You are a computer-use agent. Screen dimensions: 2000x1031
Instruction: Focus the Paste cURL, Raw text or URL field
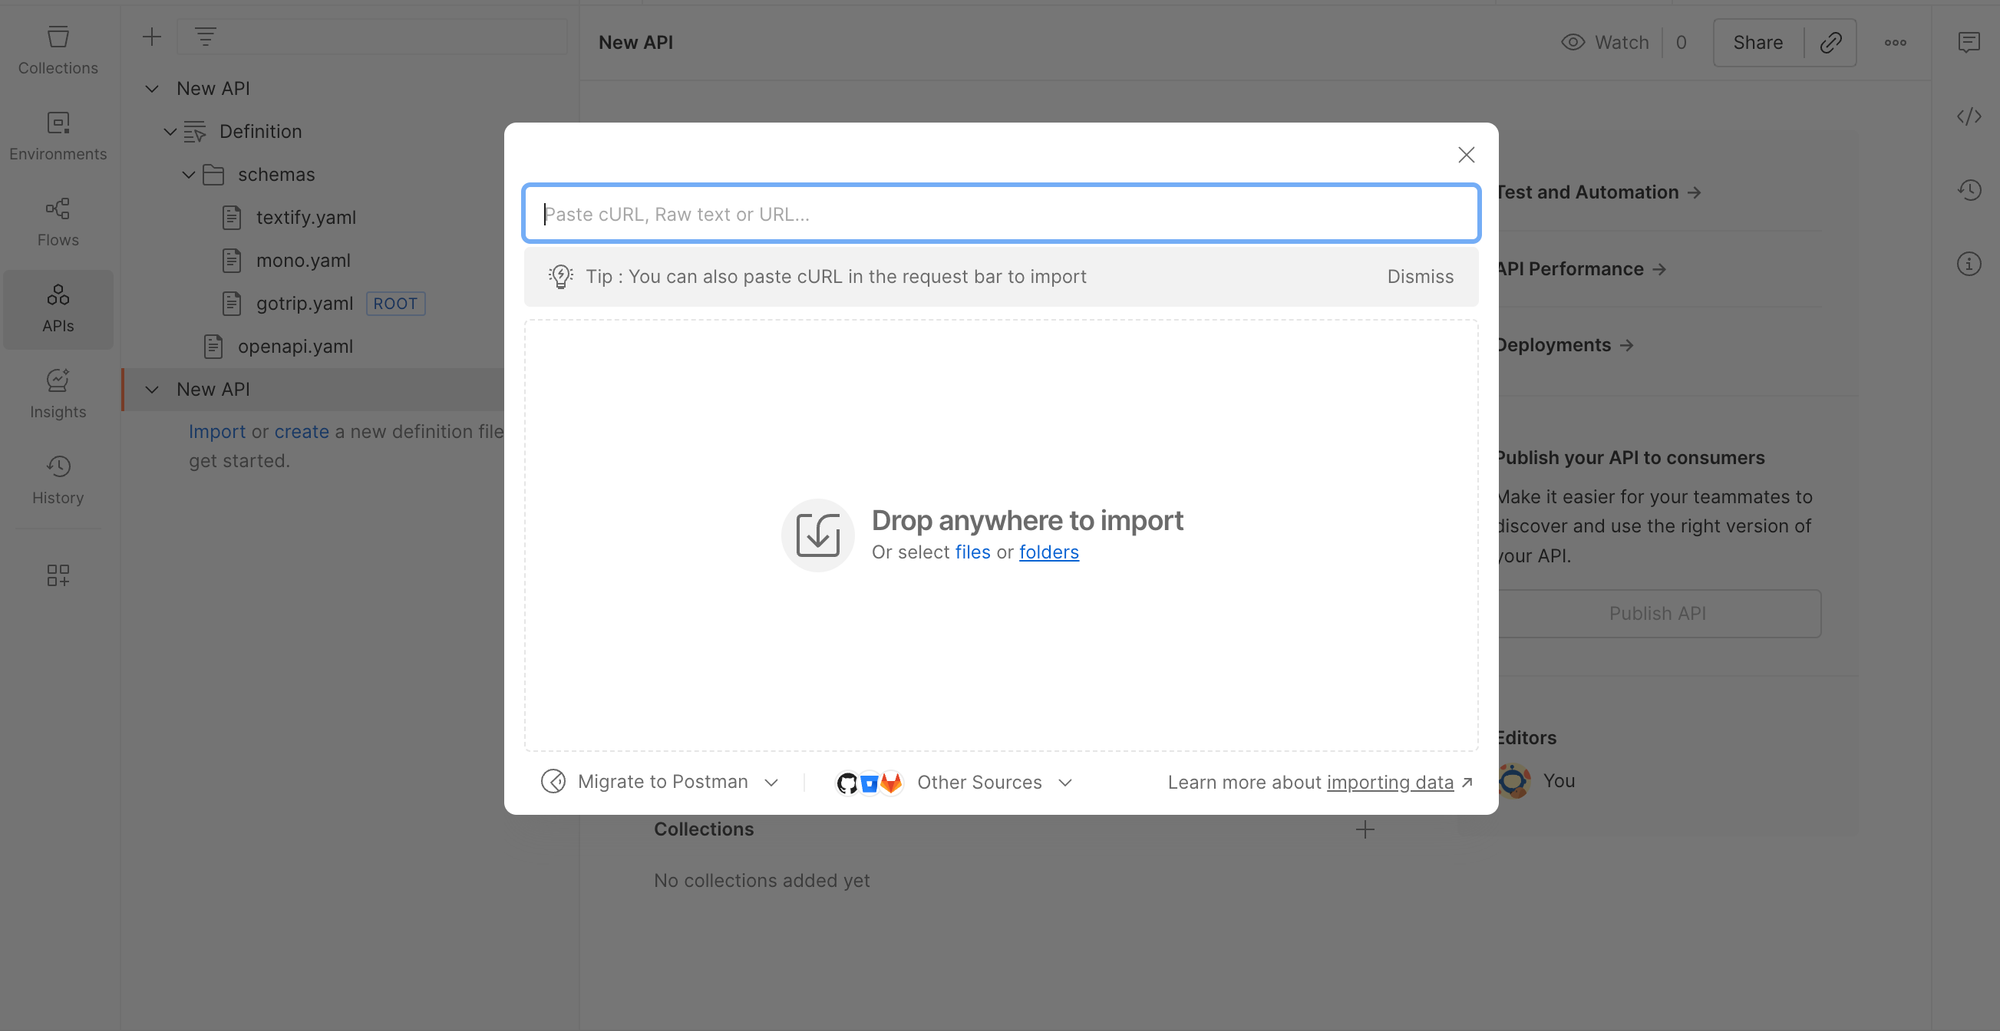tap(1000, 214)
